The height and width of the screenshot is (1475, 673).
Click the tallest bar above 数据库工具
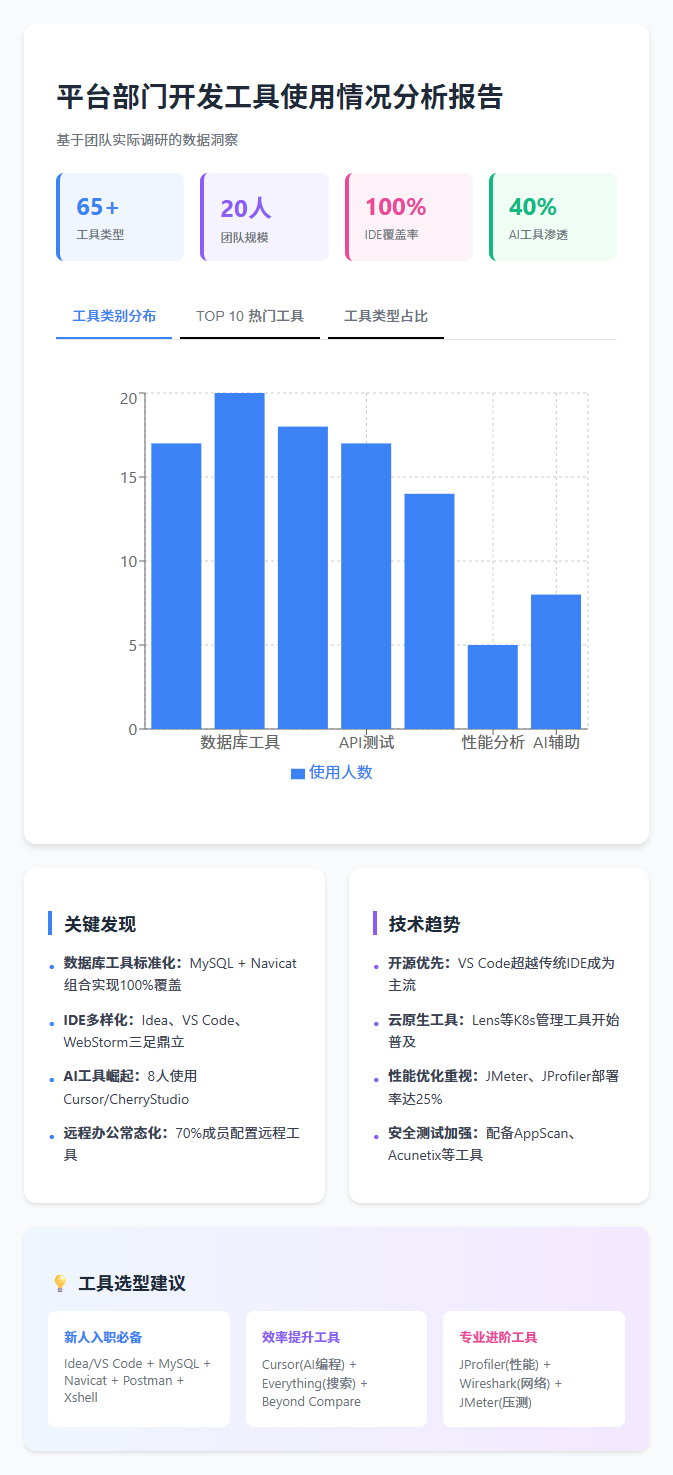pos(240,560)
